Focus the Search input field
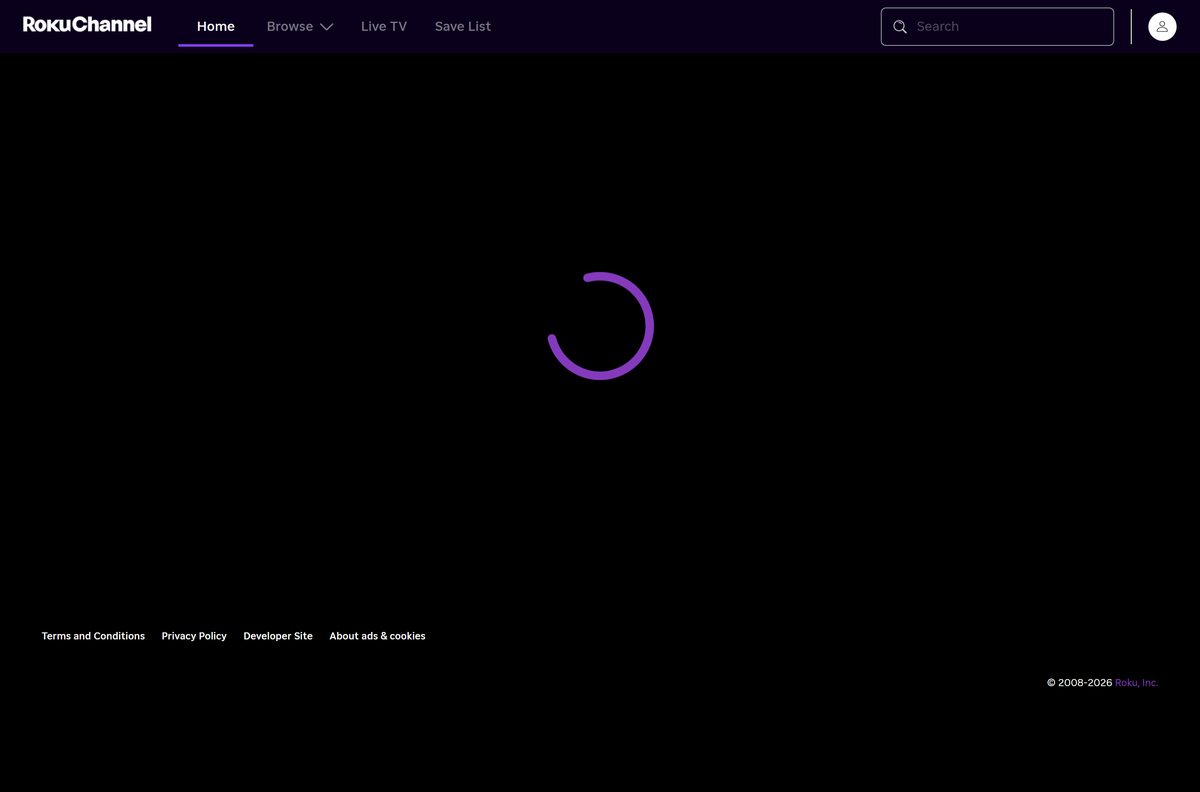The height and width of the screenshot is (792, 1200). (x=997, y=27)
